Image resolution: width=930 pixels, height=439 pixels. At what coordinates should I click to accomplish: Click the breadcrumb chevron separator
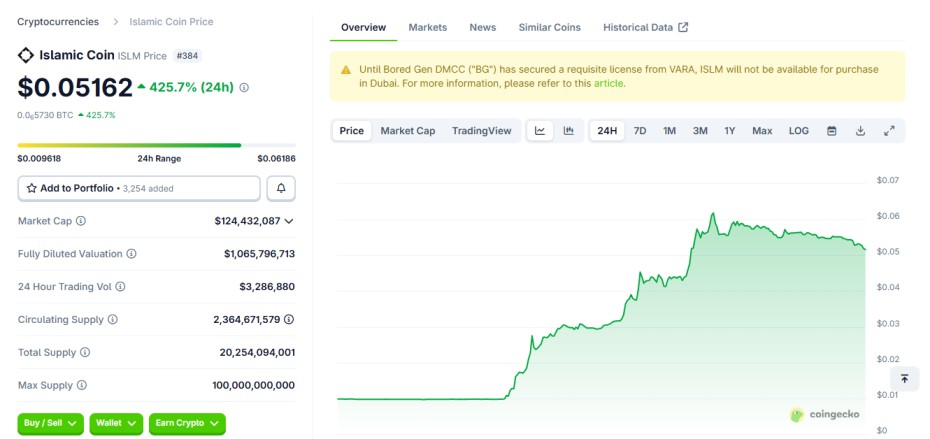coord(115,22)
